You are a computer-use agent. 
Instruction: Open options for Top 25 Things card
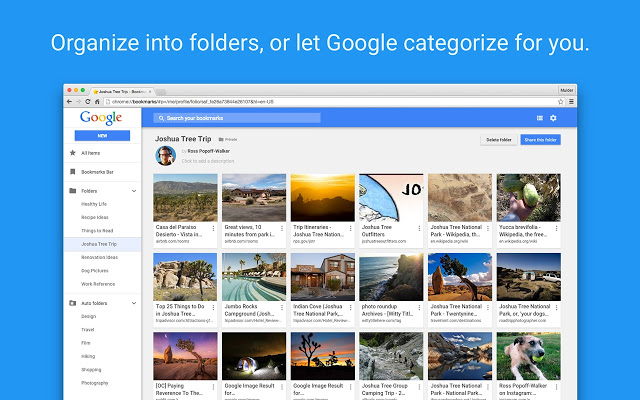click(x=213, y=308)
